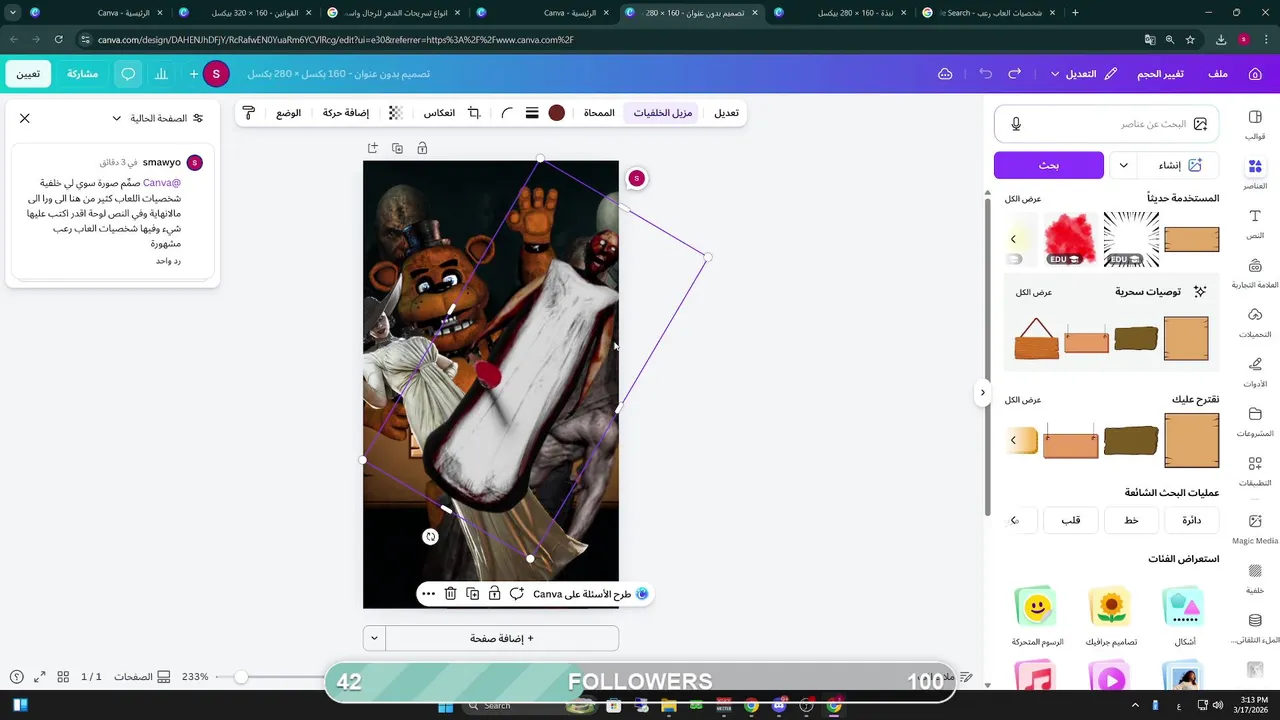Click the Share (مشاركة) button
The image size is (1280, 720).
82,74
